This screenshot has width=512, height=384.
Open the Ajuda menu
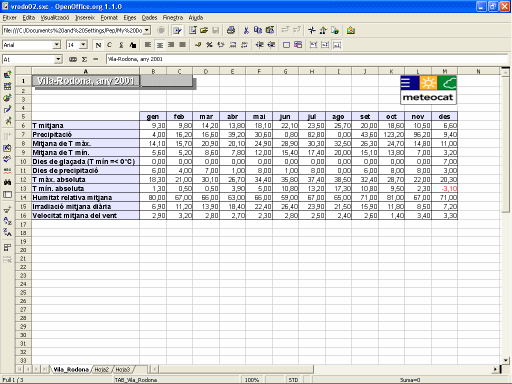tap(196, 18)
